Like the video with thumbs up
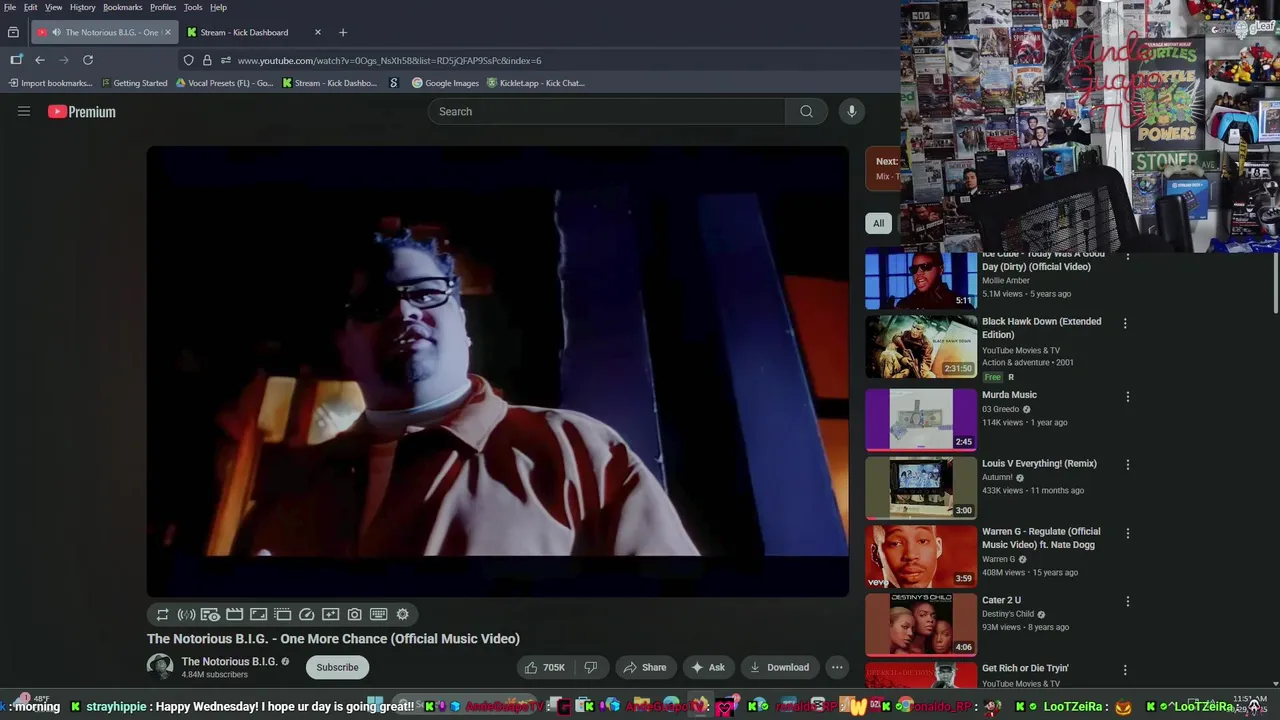 [545, 667]
